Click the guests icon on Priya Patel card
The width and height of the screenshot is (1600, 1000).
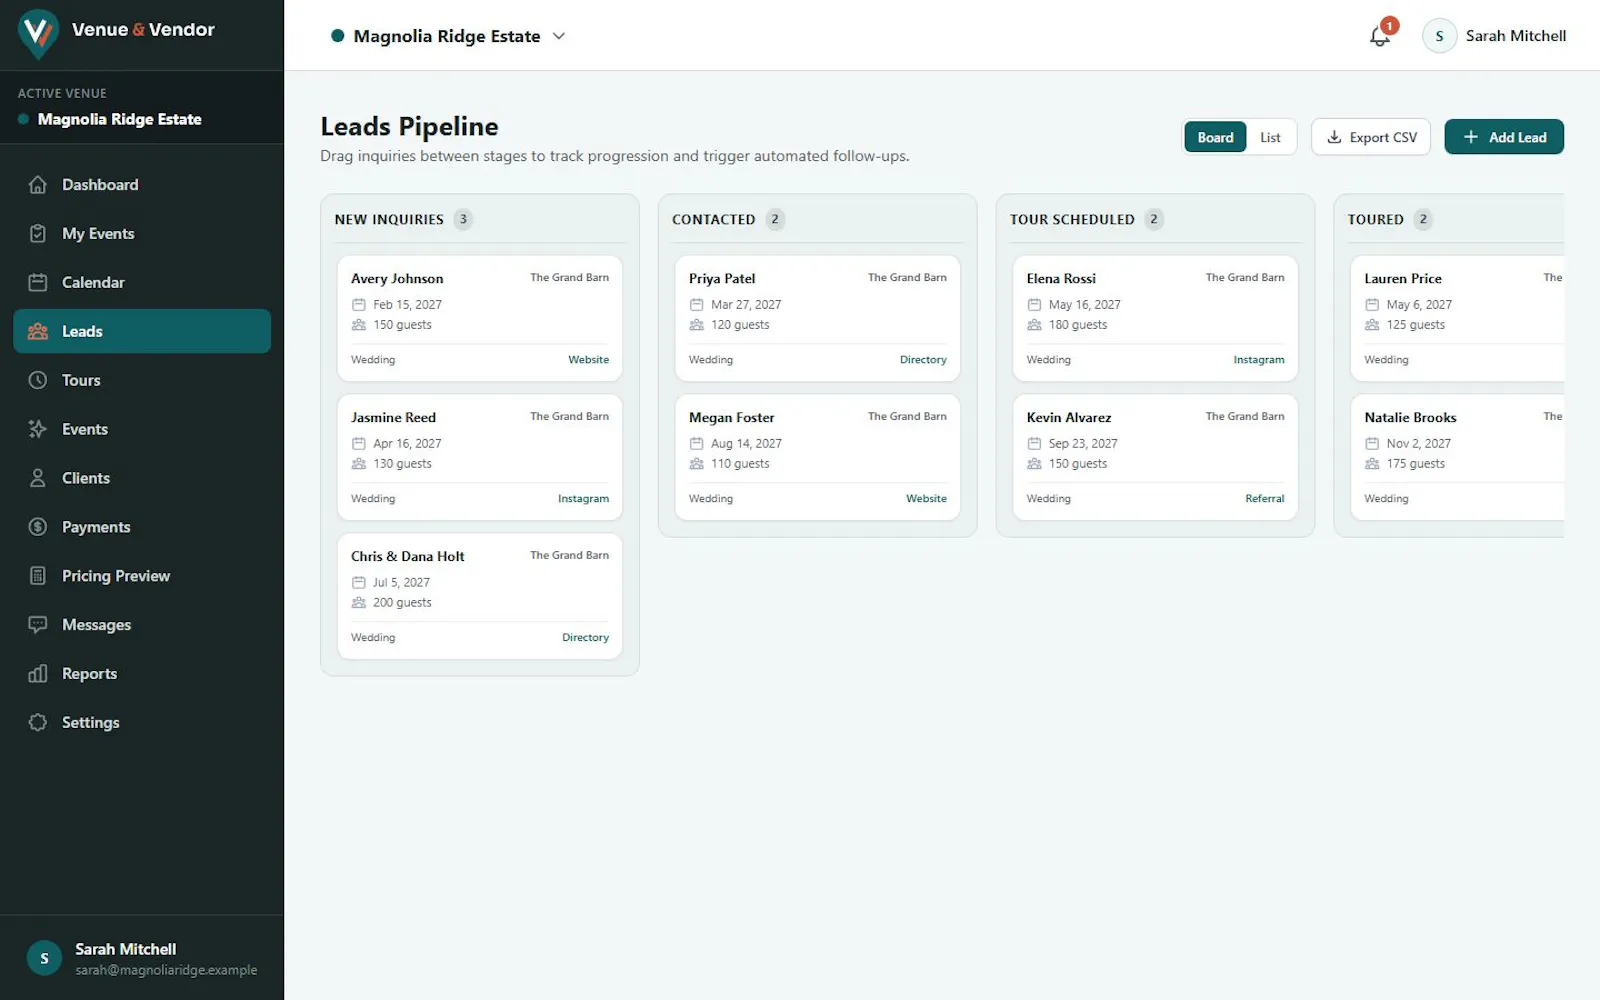[697, 325]
